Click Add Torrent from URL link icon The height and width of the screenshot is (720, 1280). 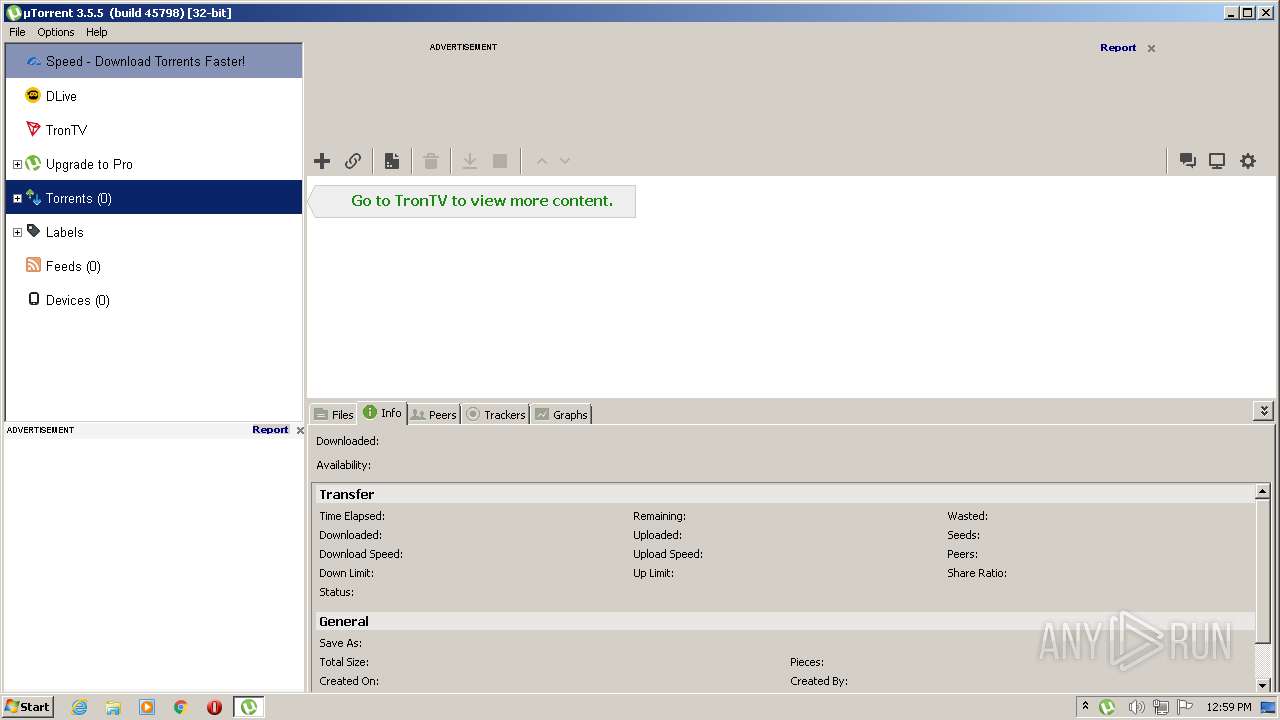coord(353,161)
